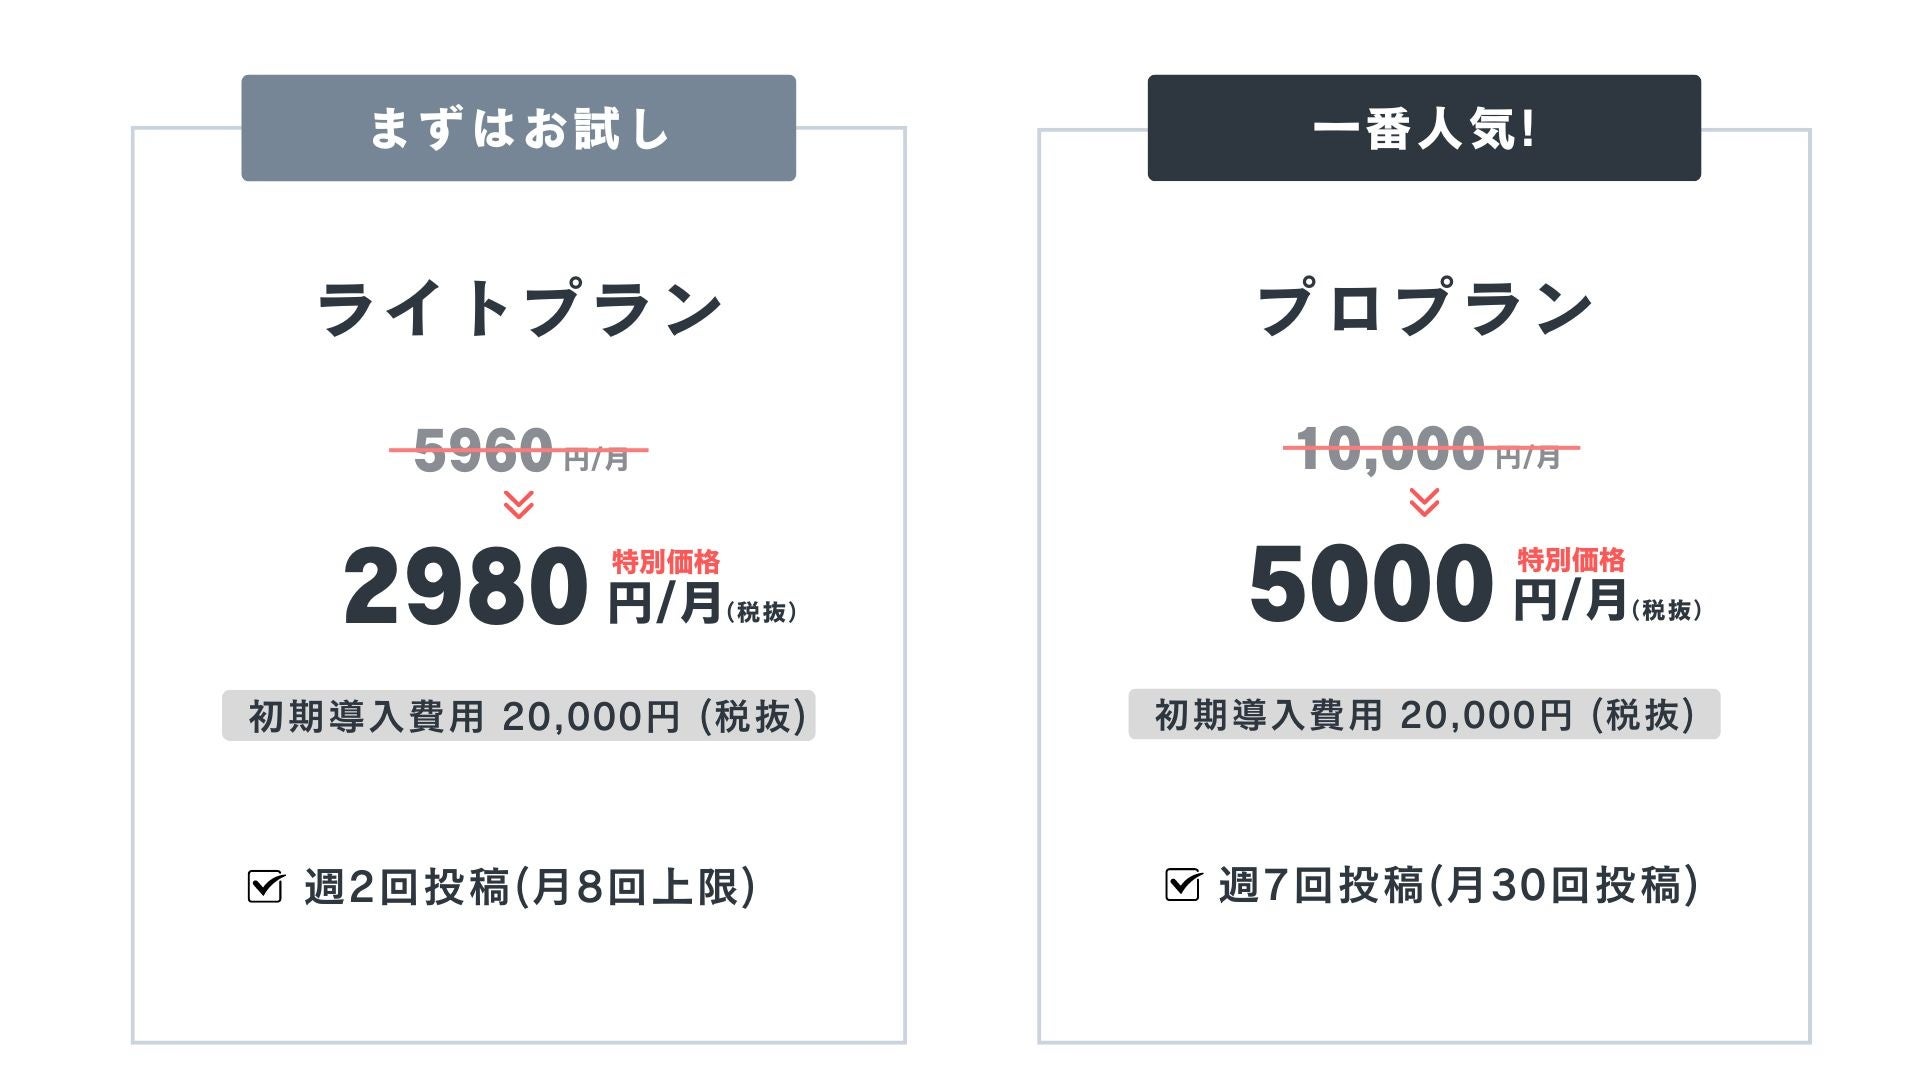Click the checkbox beside 週7回投稿(月30回投稿)
Screen dimensions: 1920x1080
[x=1182, y=884]
